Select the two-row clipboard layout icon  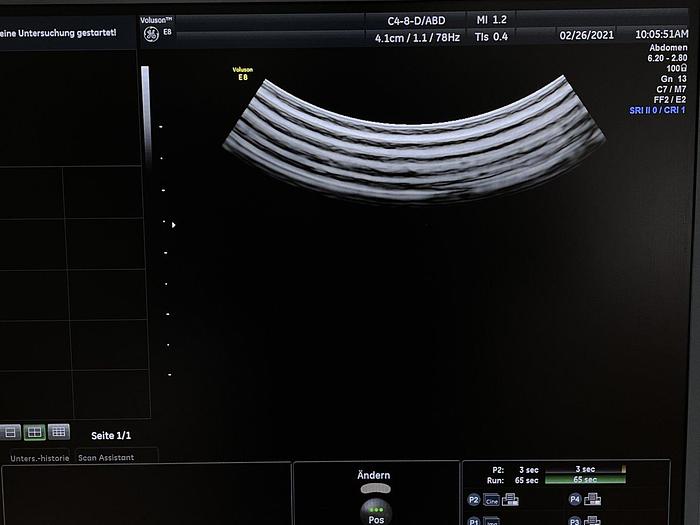[10, 432]
